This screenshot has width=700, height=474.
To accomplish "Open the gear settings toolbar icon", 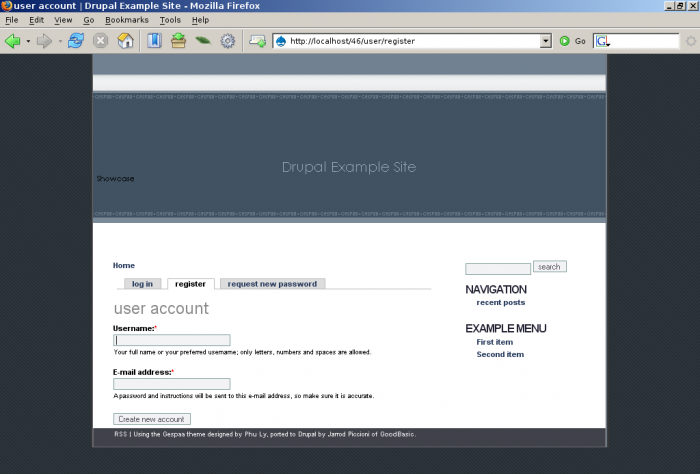I will pyautogui.click(x=228, y=41).
